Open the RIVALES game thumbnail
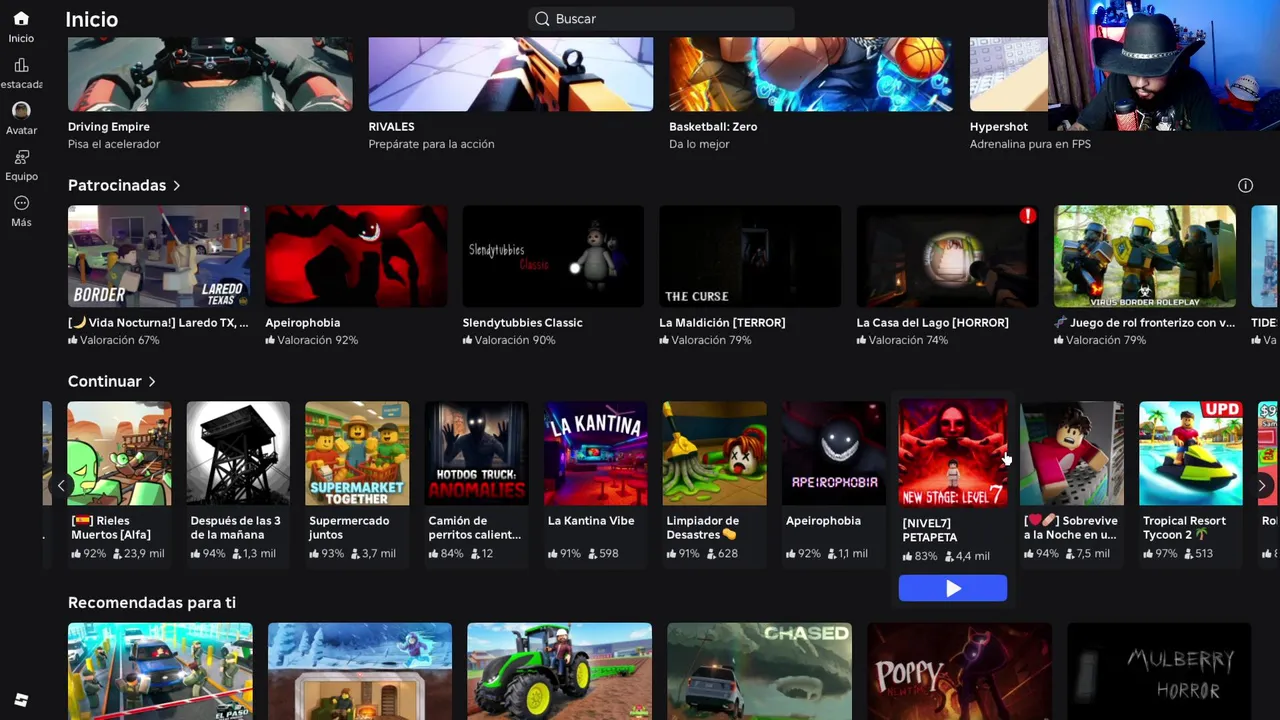1280x720 pixels. 511,74
